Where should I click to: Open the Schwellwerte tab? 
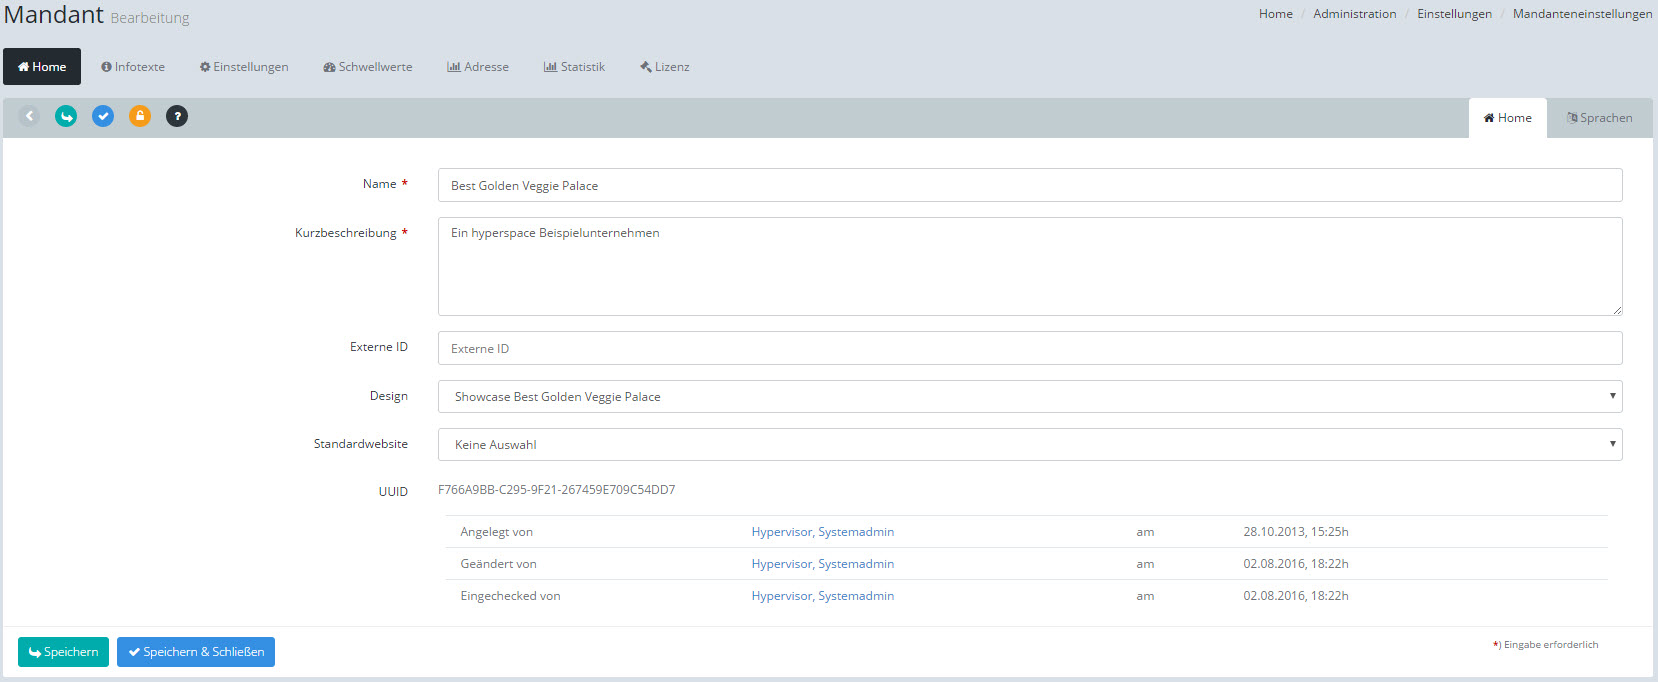point(368,67)
